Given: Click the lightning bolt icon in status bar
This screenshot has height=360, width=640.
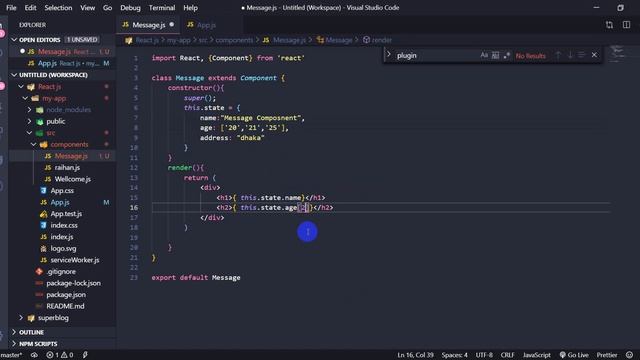Looking at the screenshot, I should (x=85, y=355).
